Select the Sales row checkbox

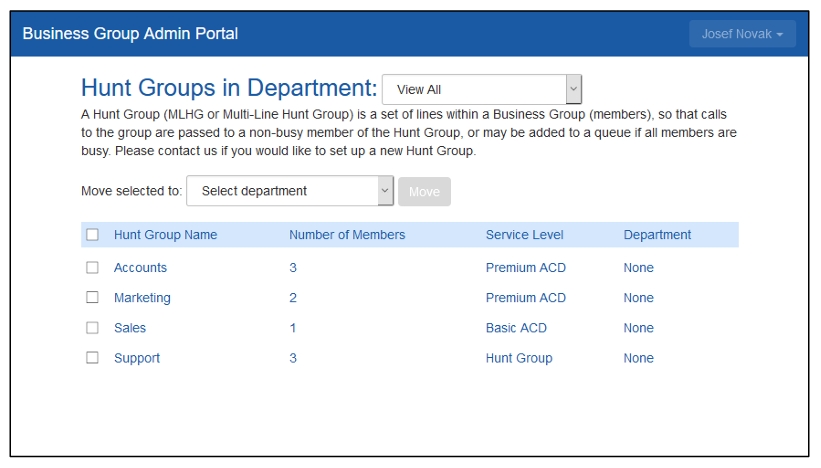(93, 328)
